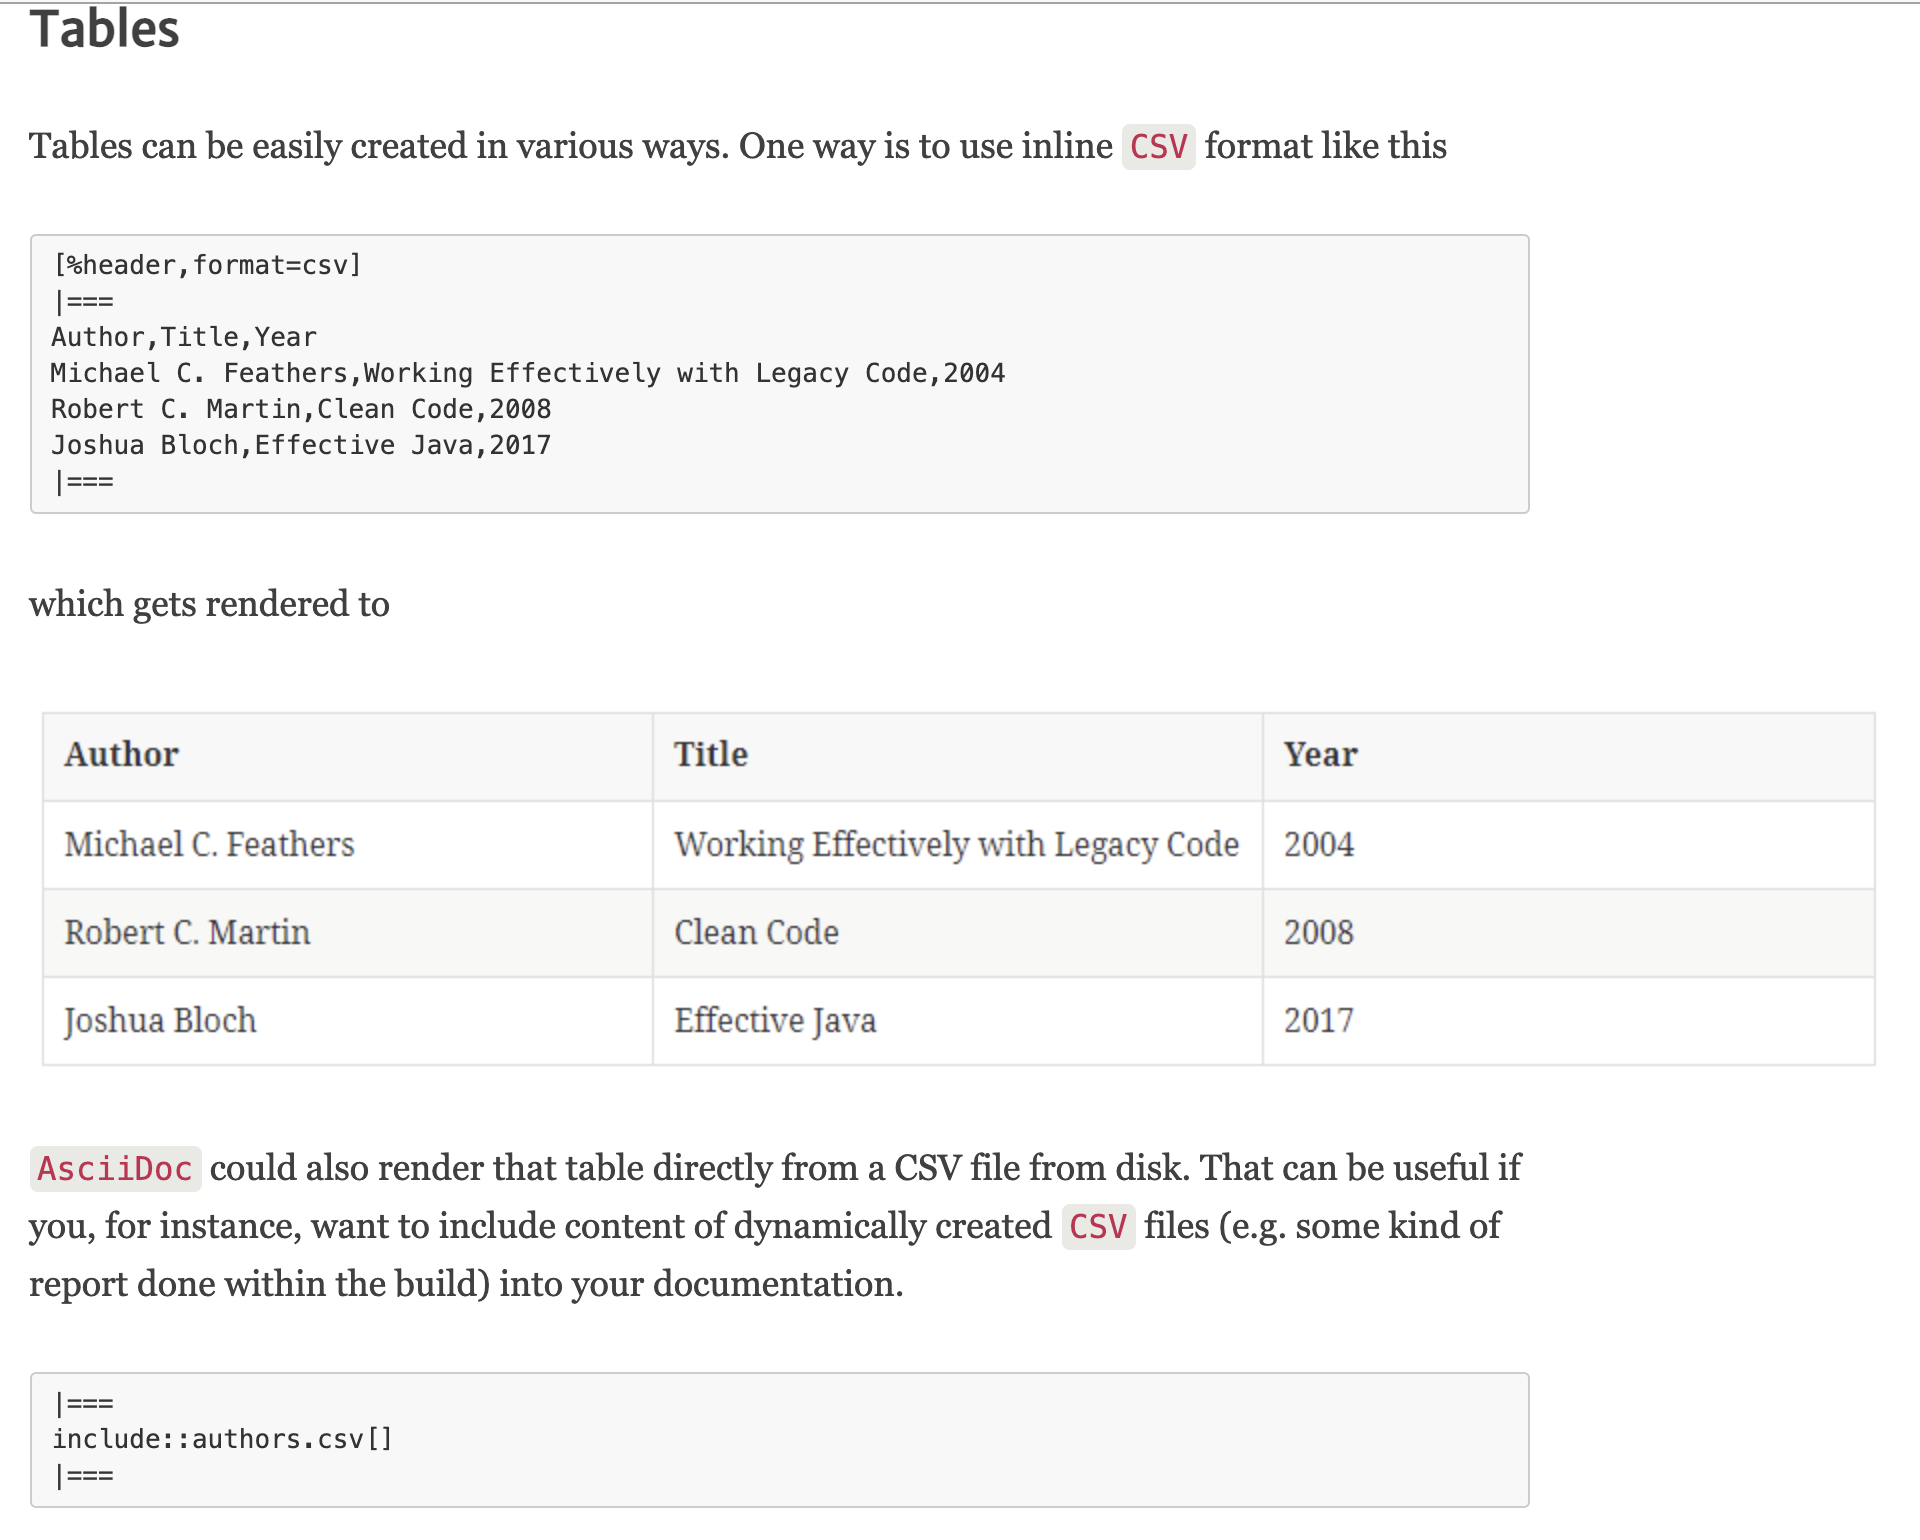Click the Author column header
Viewport: 1920px width, 1540px height.
(122, 755)
